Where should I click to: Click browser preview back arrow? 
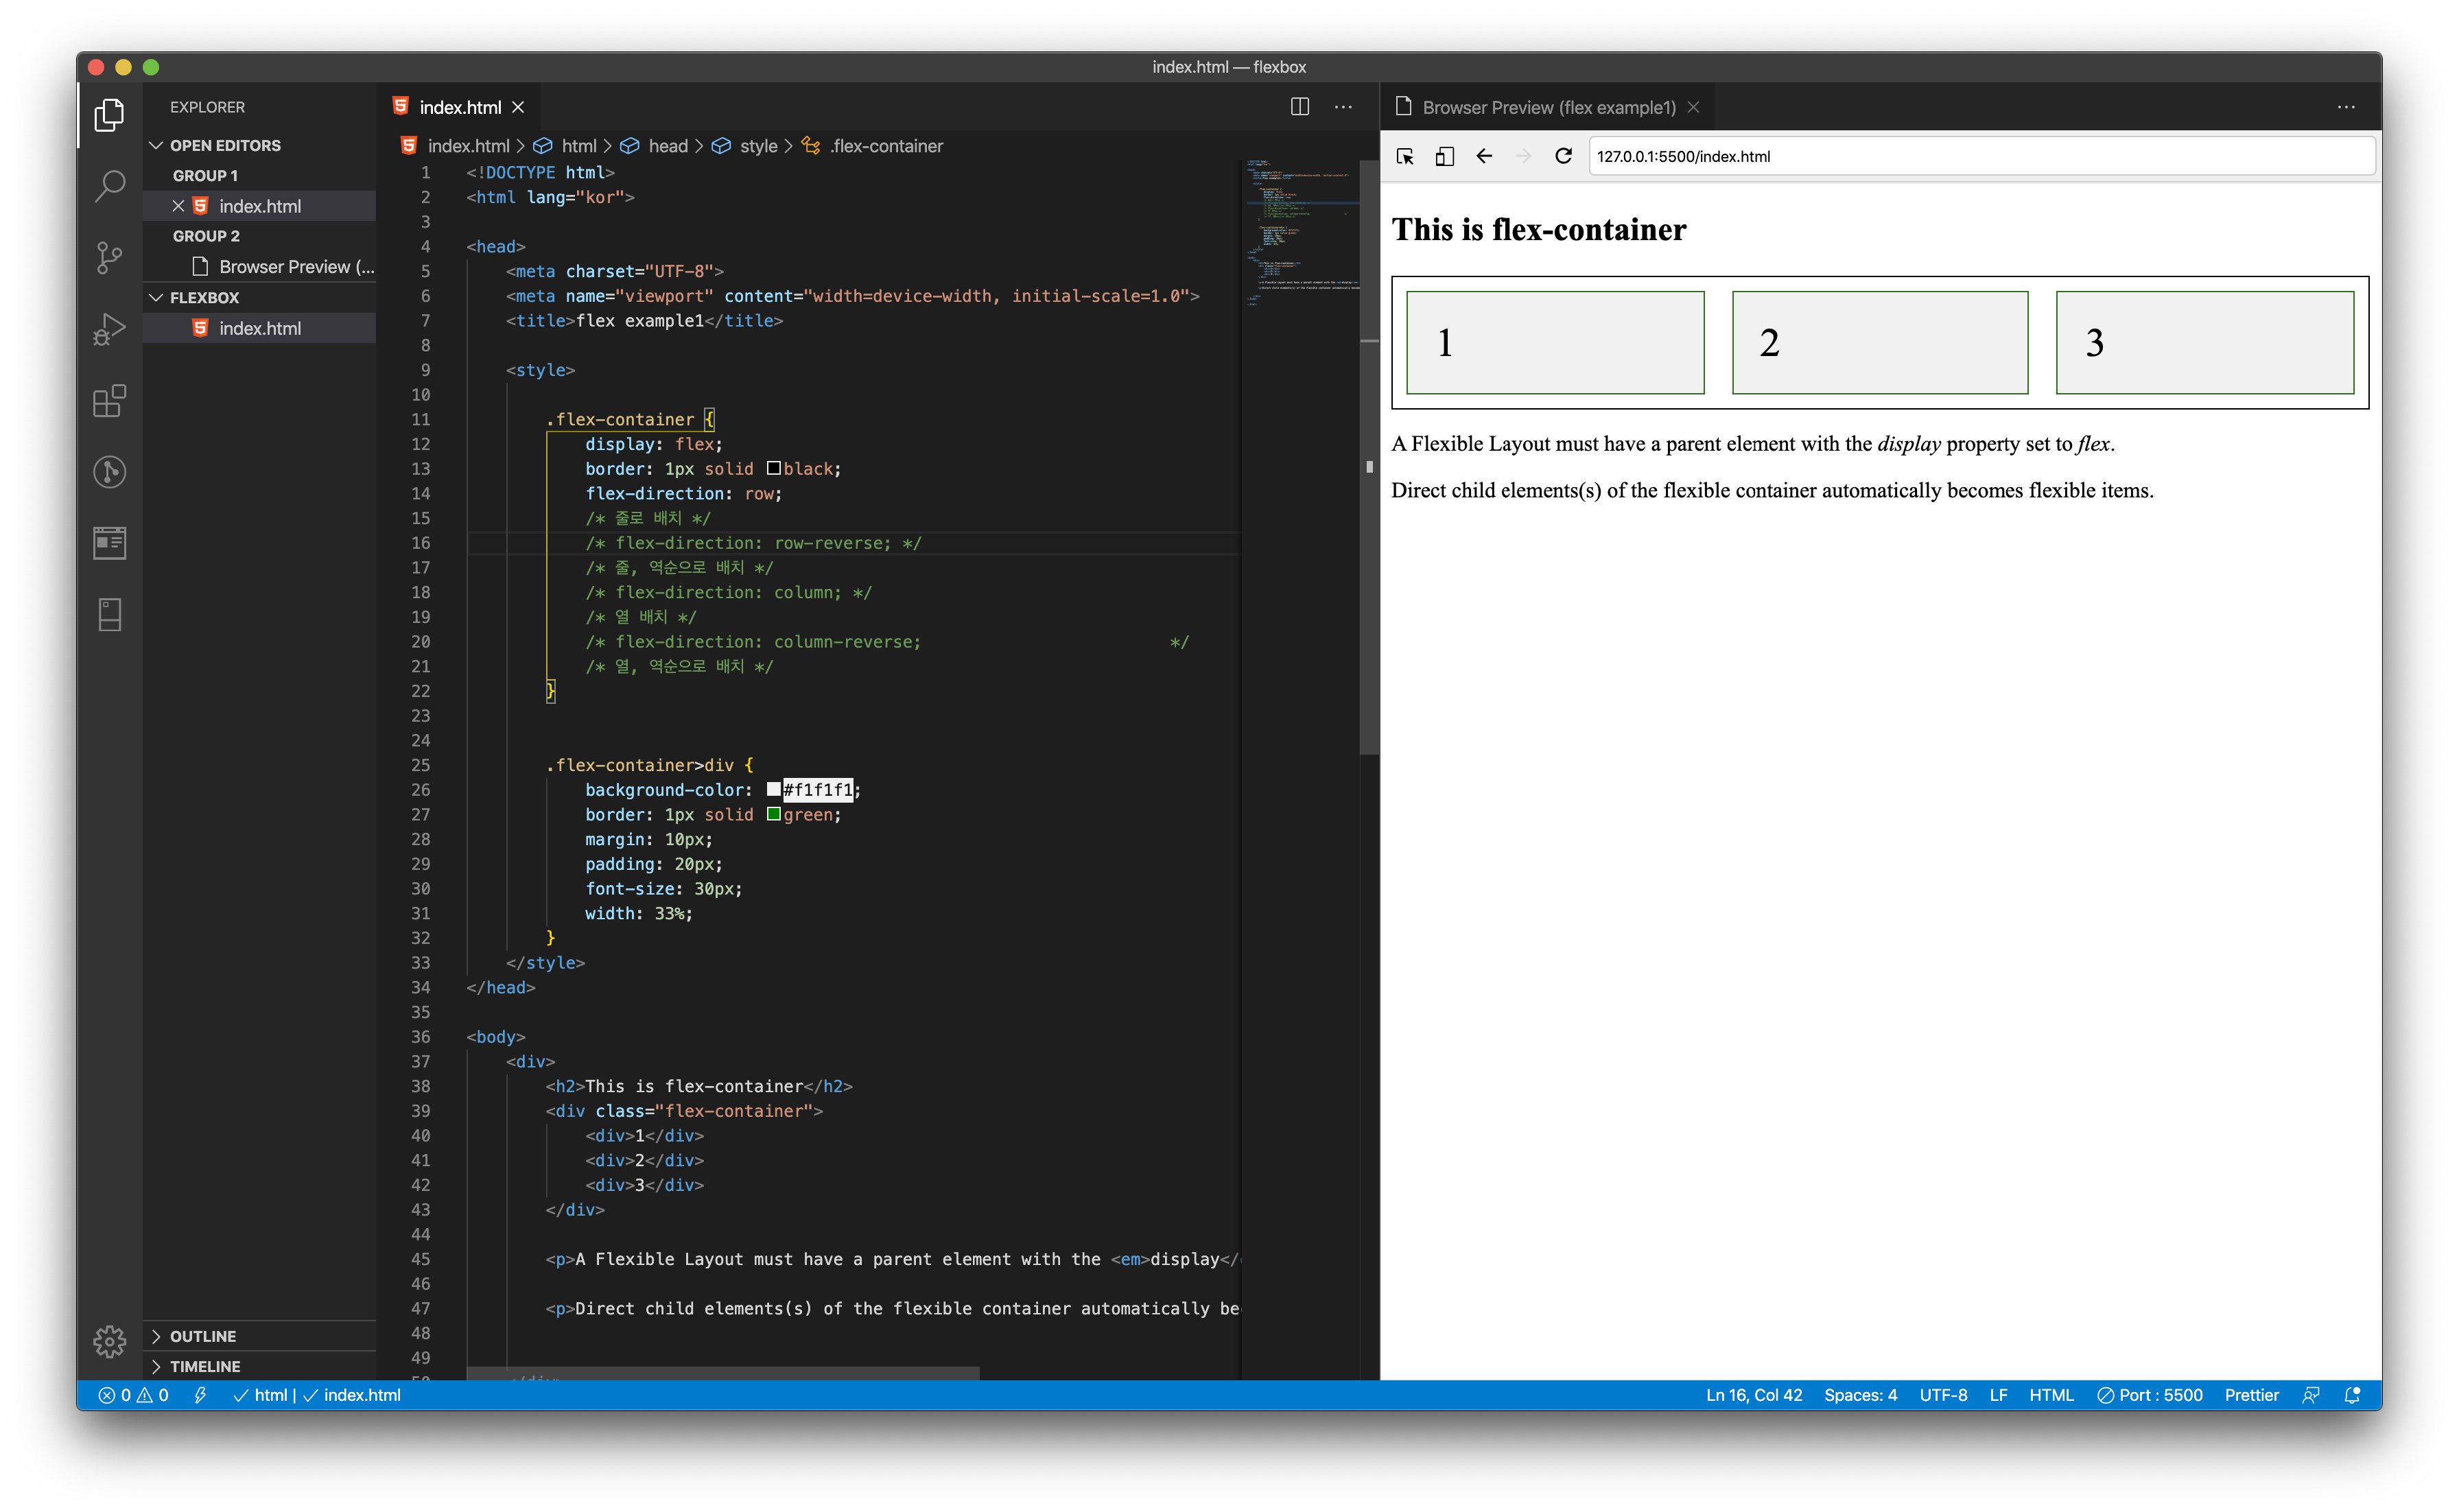coord(1484,156)
